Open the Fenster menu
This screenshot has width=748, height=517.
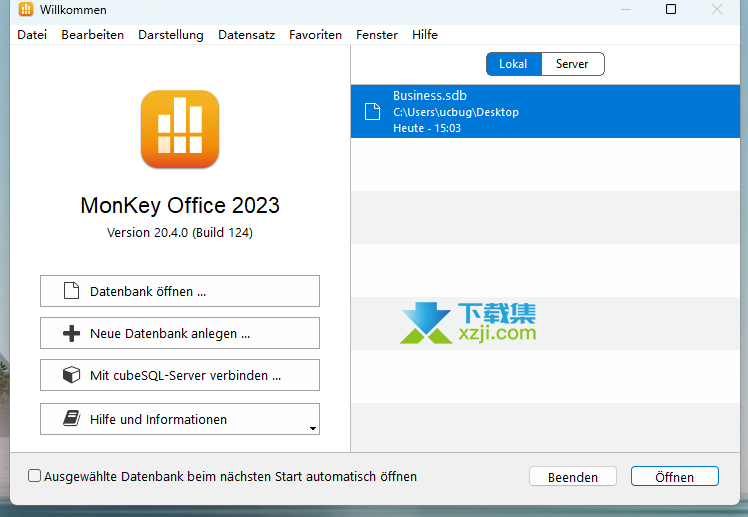[377, 35]
